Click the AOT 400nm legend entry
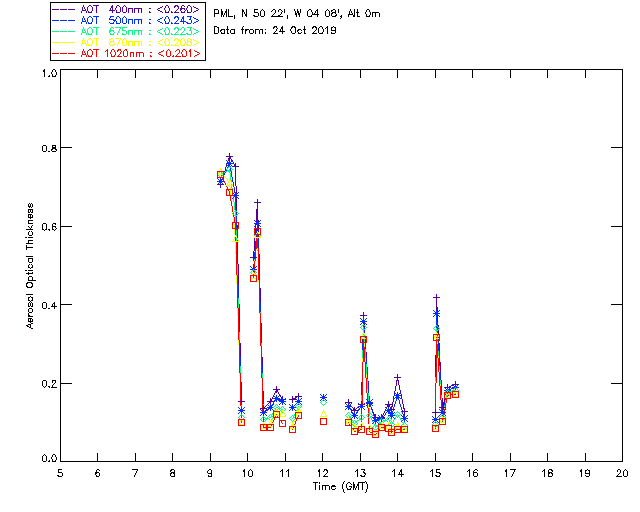 click(x=126, y=9)
